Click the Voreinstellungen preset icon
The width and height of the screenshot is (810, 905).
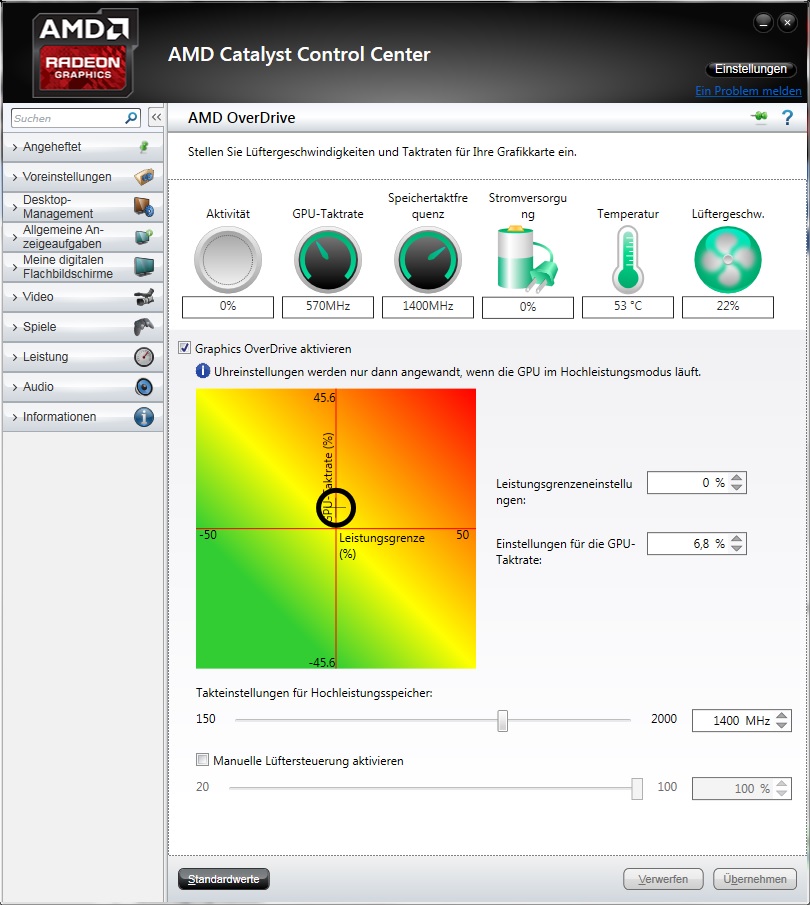tap(144, 176)
